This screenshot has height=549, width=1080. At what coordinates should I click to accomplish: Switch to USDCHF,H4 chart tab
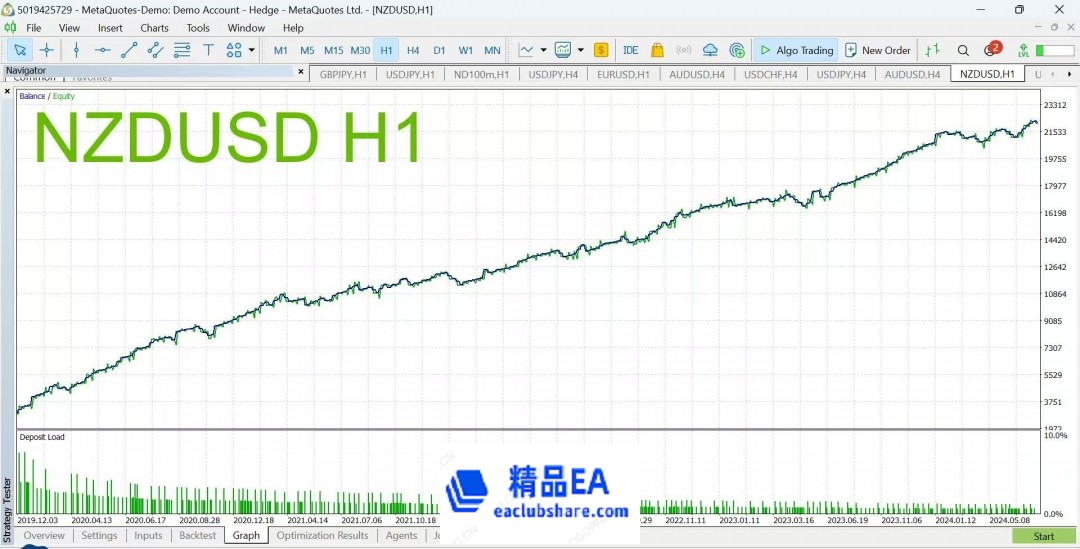771,74
